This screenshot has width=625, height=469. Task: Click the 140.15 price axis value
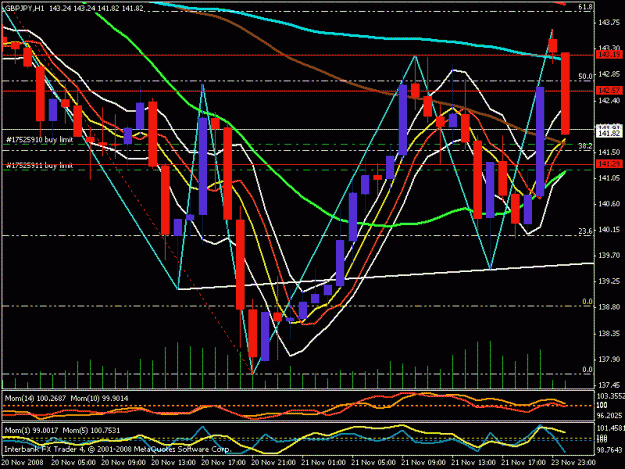click(609, 230)
